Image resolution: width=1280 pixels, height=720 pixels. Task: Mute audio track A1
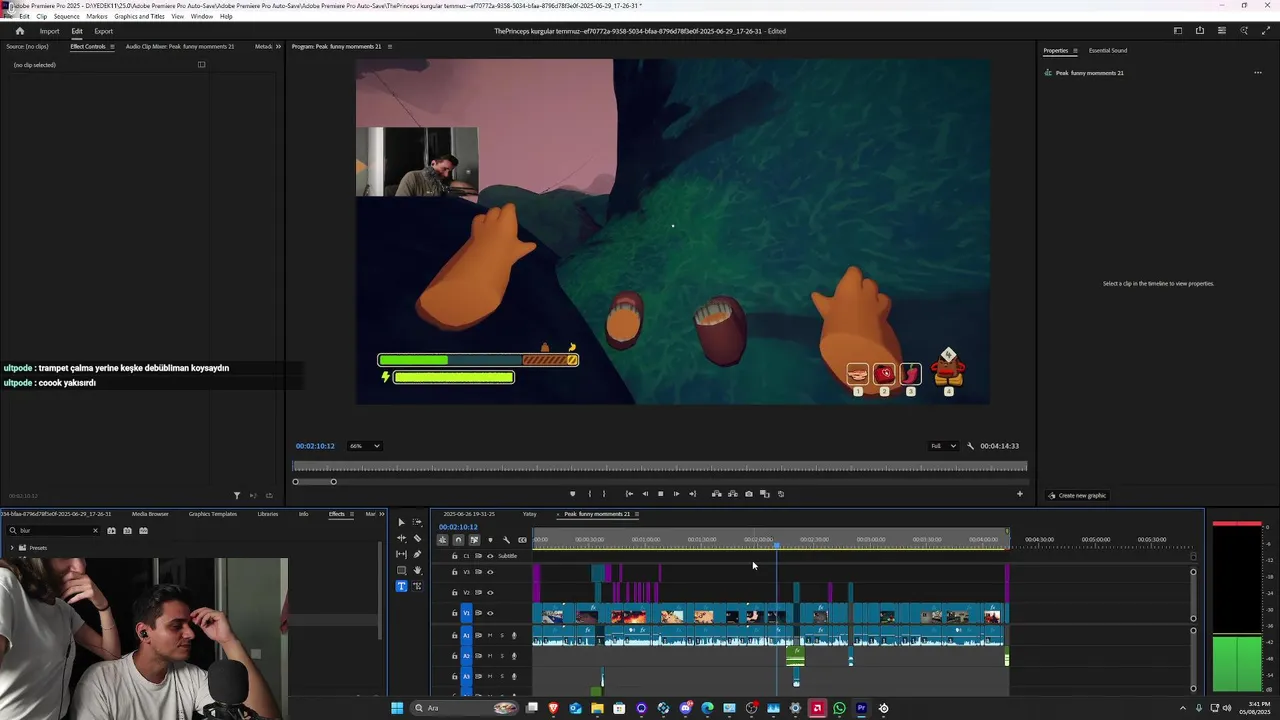click(x=490, y=635)
